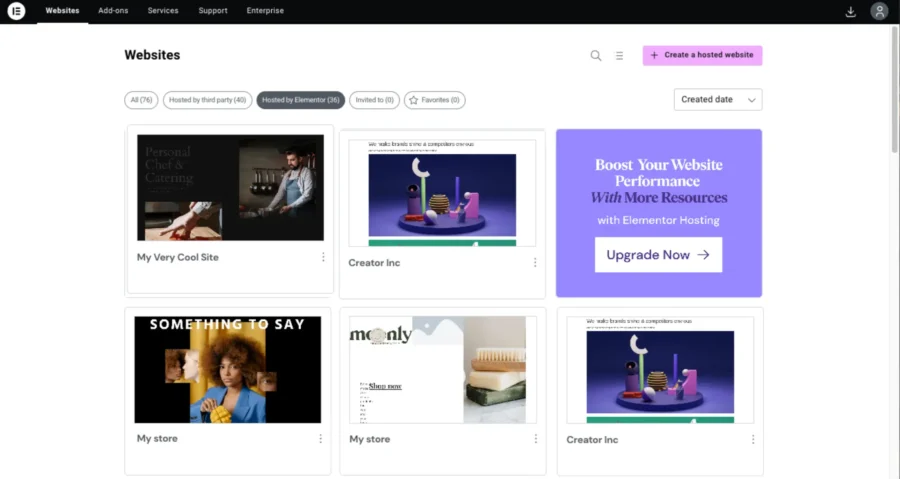This screenshot has height=479, width=900.
Task: Click the Websites page heading
Action: (152, 55)
